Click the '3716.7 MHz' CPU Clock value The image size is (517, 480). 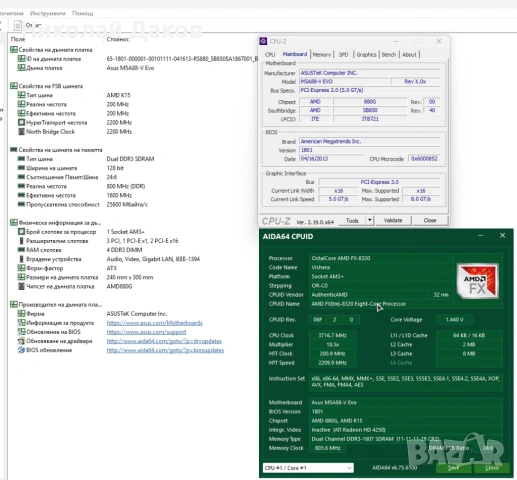tap(332, 335)
